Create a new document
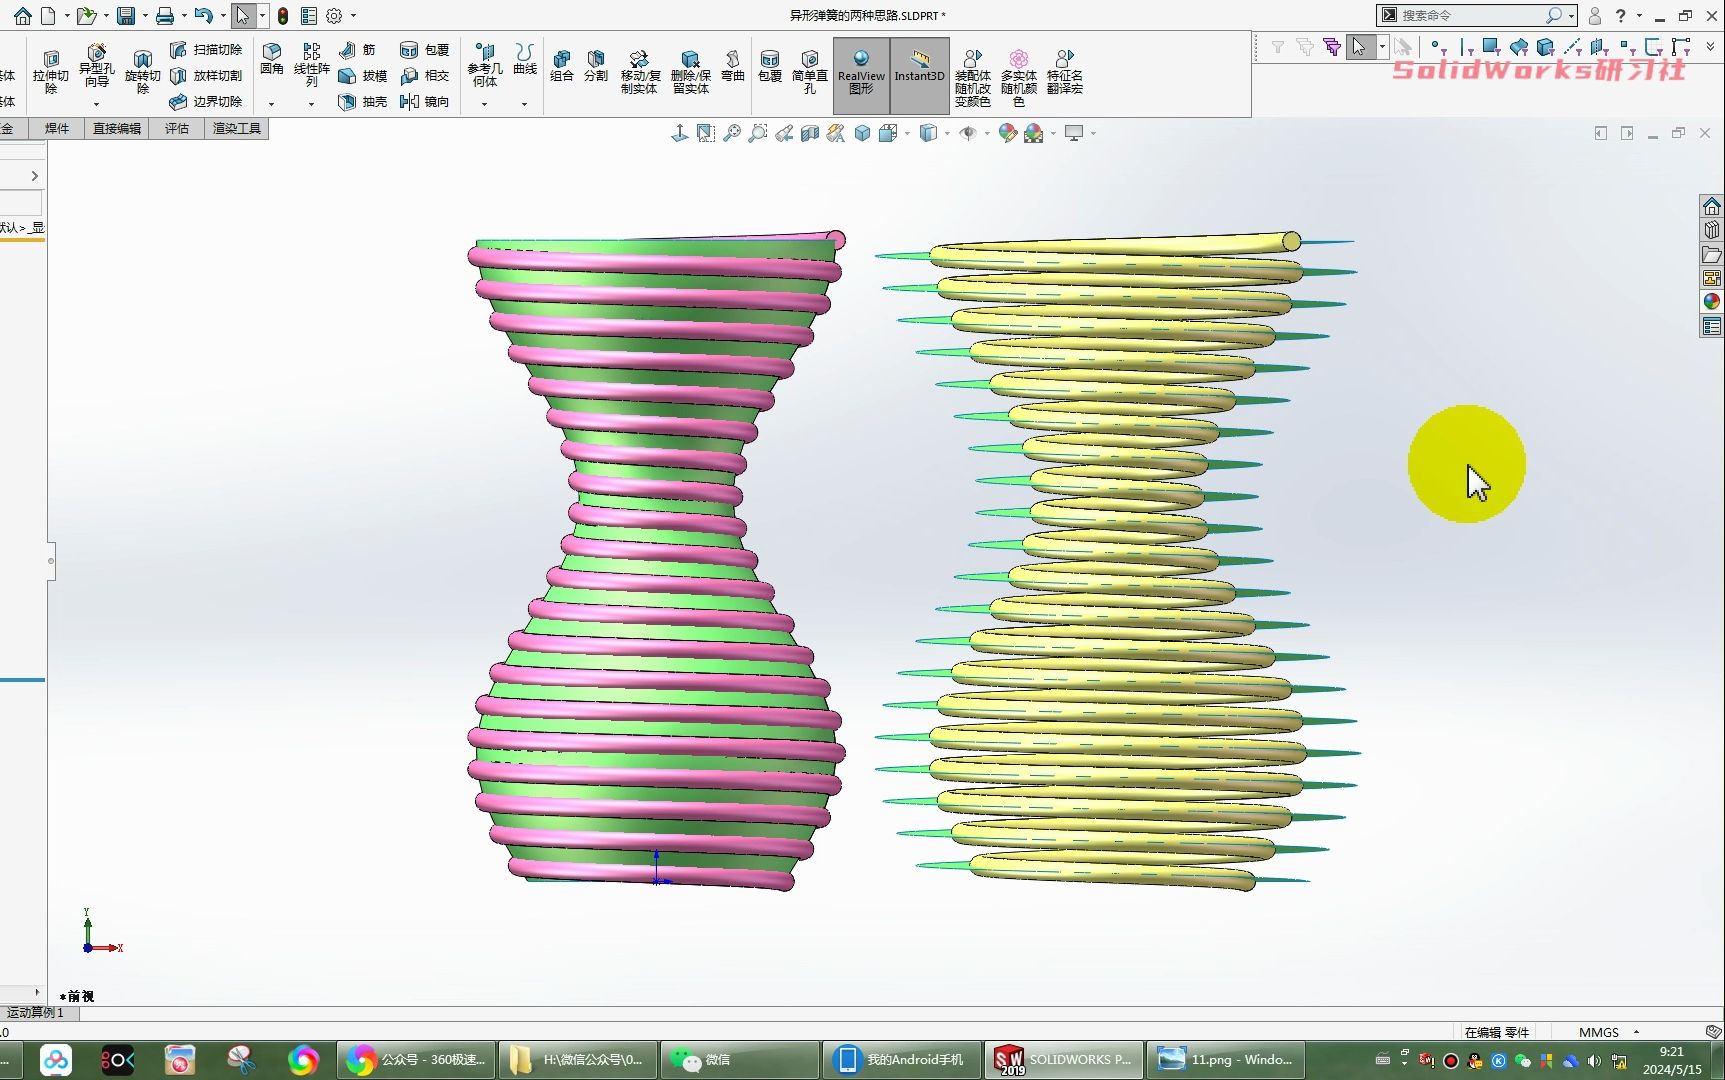The height and width of the screenshot is (1080, 1725). (47, 16)
